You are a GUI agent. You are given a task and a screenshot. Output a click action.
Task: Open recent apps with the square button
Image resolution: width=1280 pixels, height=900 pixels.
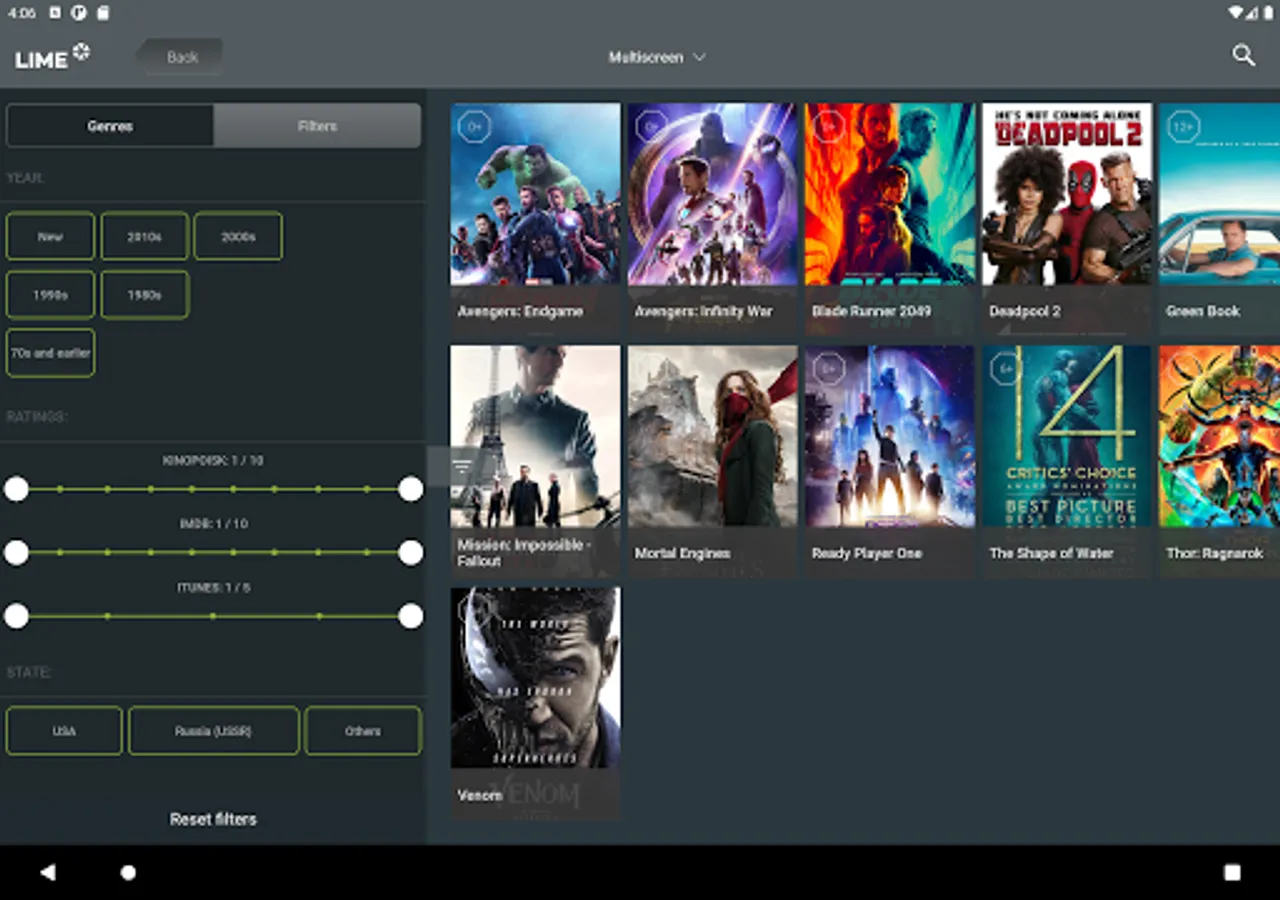pos(1232,872)
